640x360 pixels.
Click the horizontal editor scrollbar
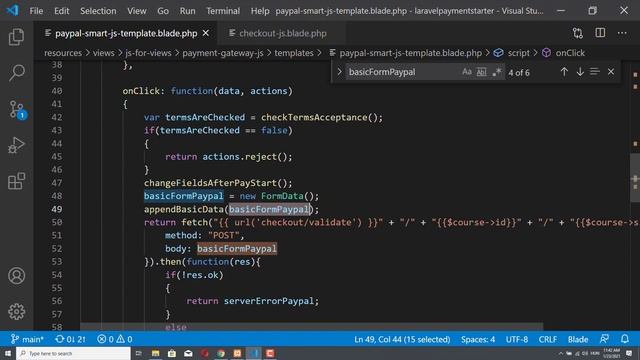point(311,327)
